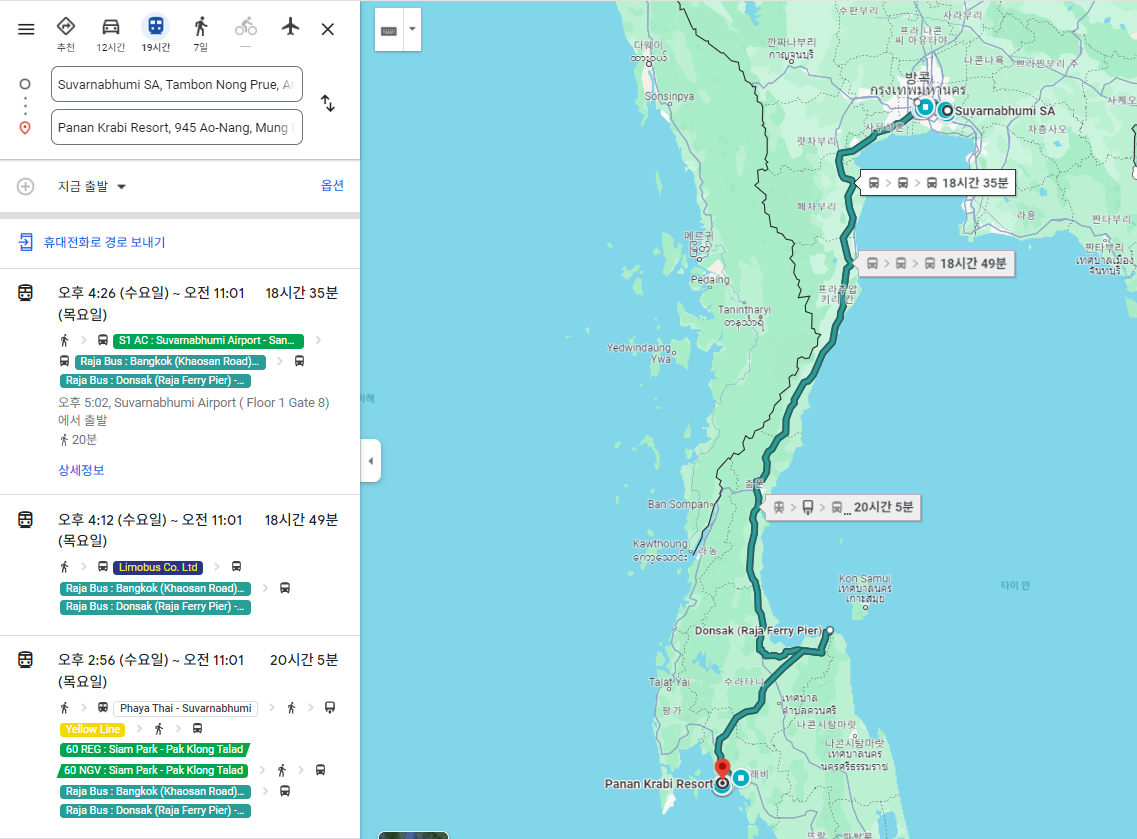Click the Kawthoung map label
Viewport: 1137px width, 839px height.
click(660, 551)
